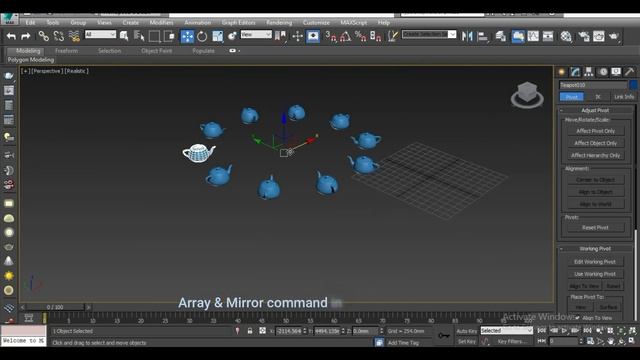This screenshot has width=640, height=360.
Task: Open the Material Editor icon
Action: click(566, 36)
